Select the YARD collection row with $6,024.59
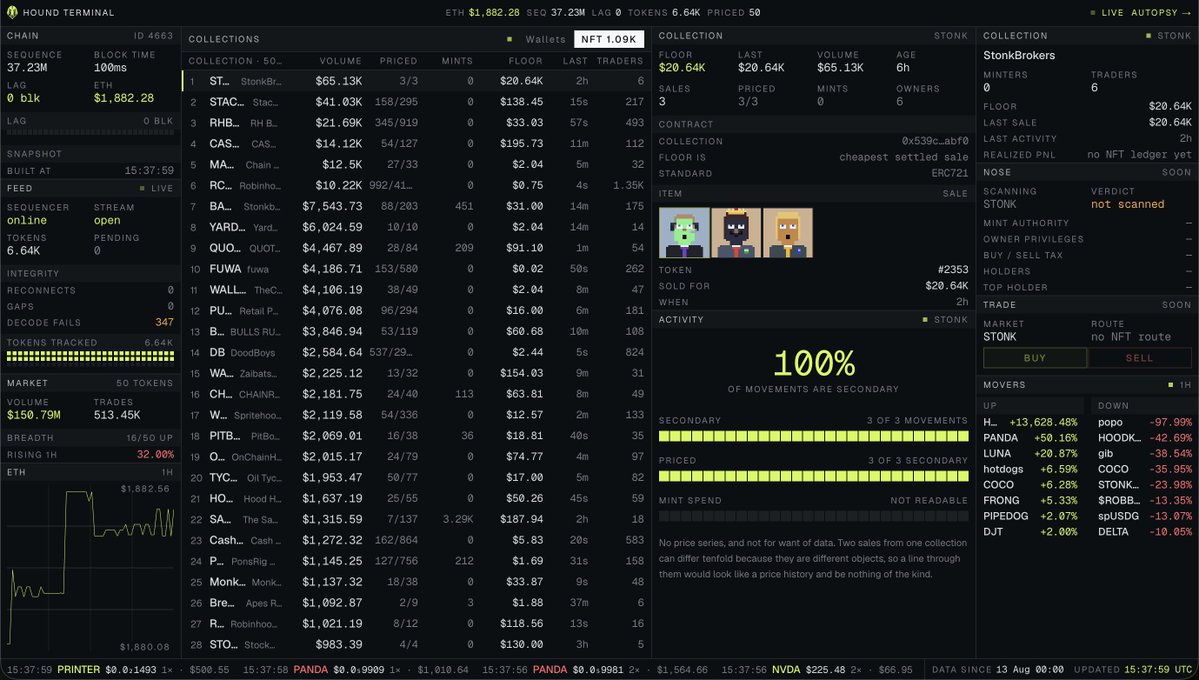The image size is (1199, 680). (417, 227)
